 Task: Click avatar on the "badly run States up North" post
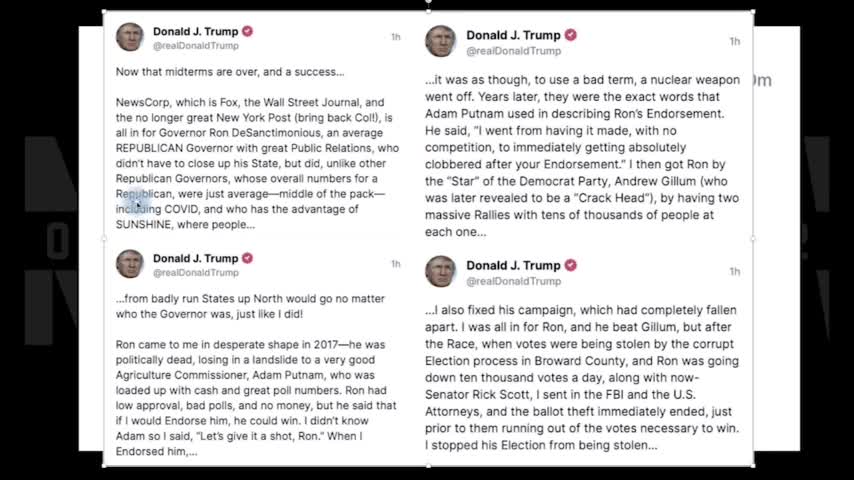130,264
